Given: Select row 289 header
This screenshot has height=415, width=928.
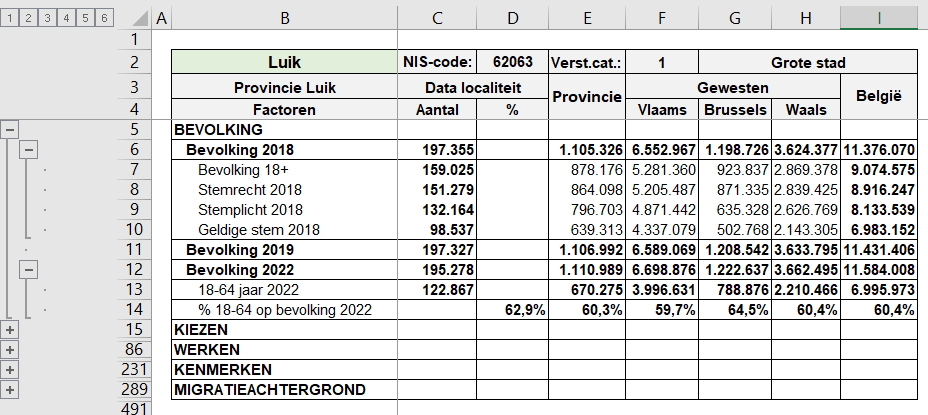Looking at the screenshot, I should (133, 390).
